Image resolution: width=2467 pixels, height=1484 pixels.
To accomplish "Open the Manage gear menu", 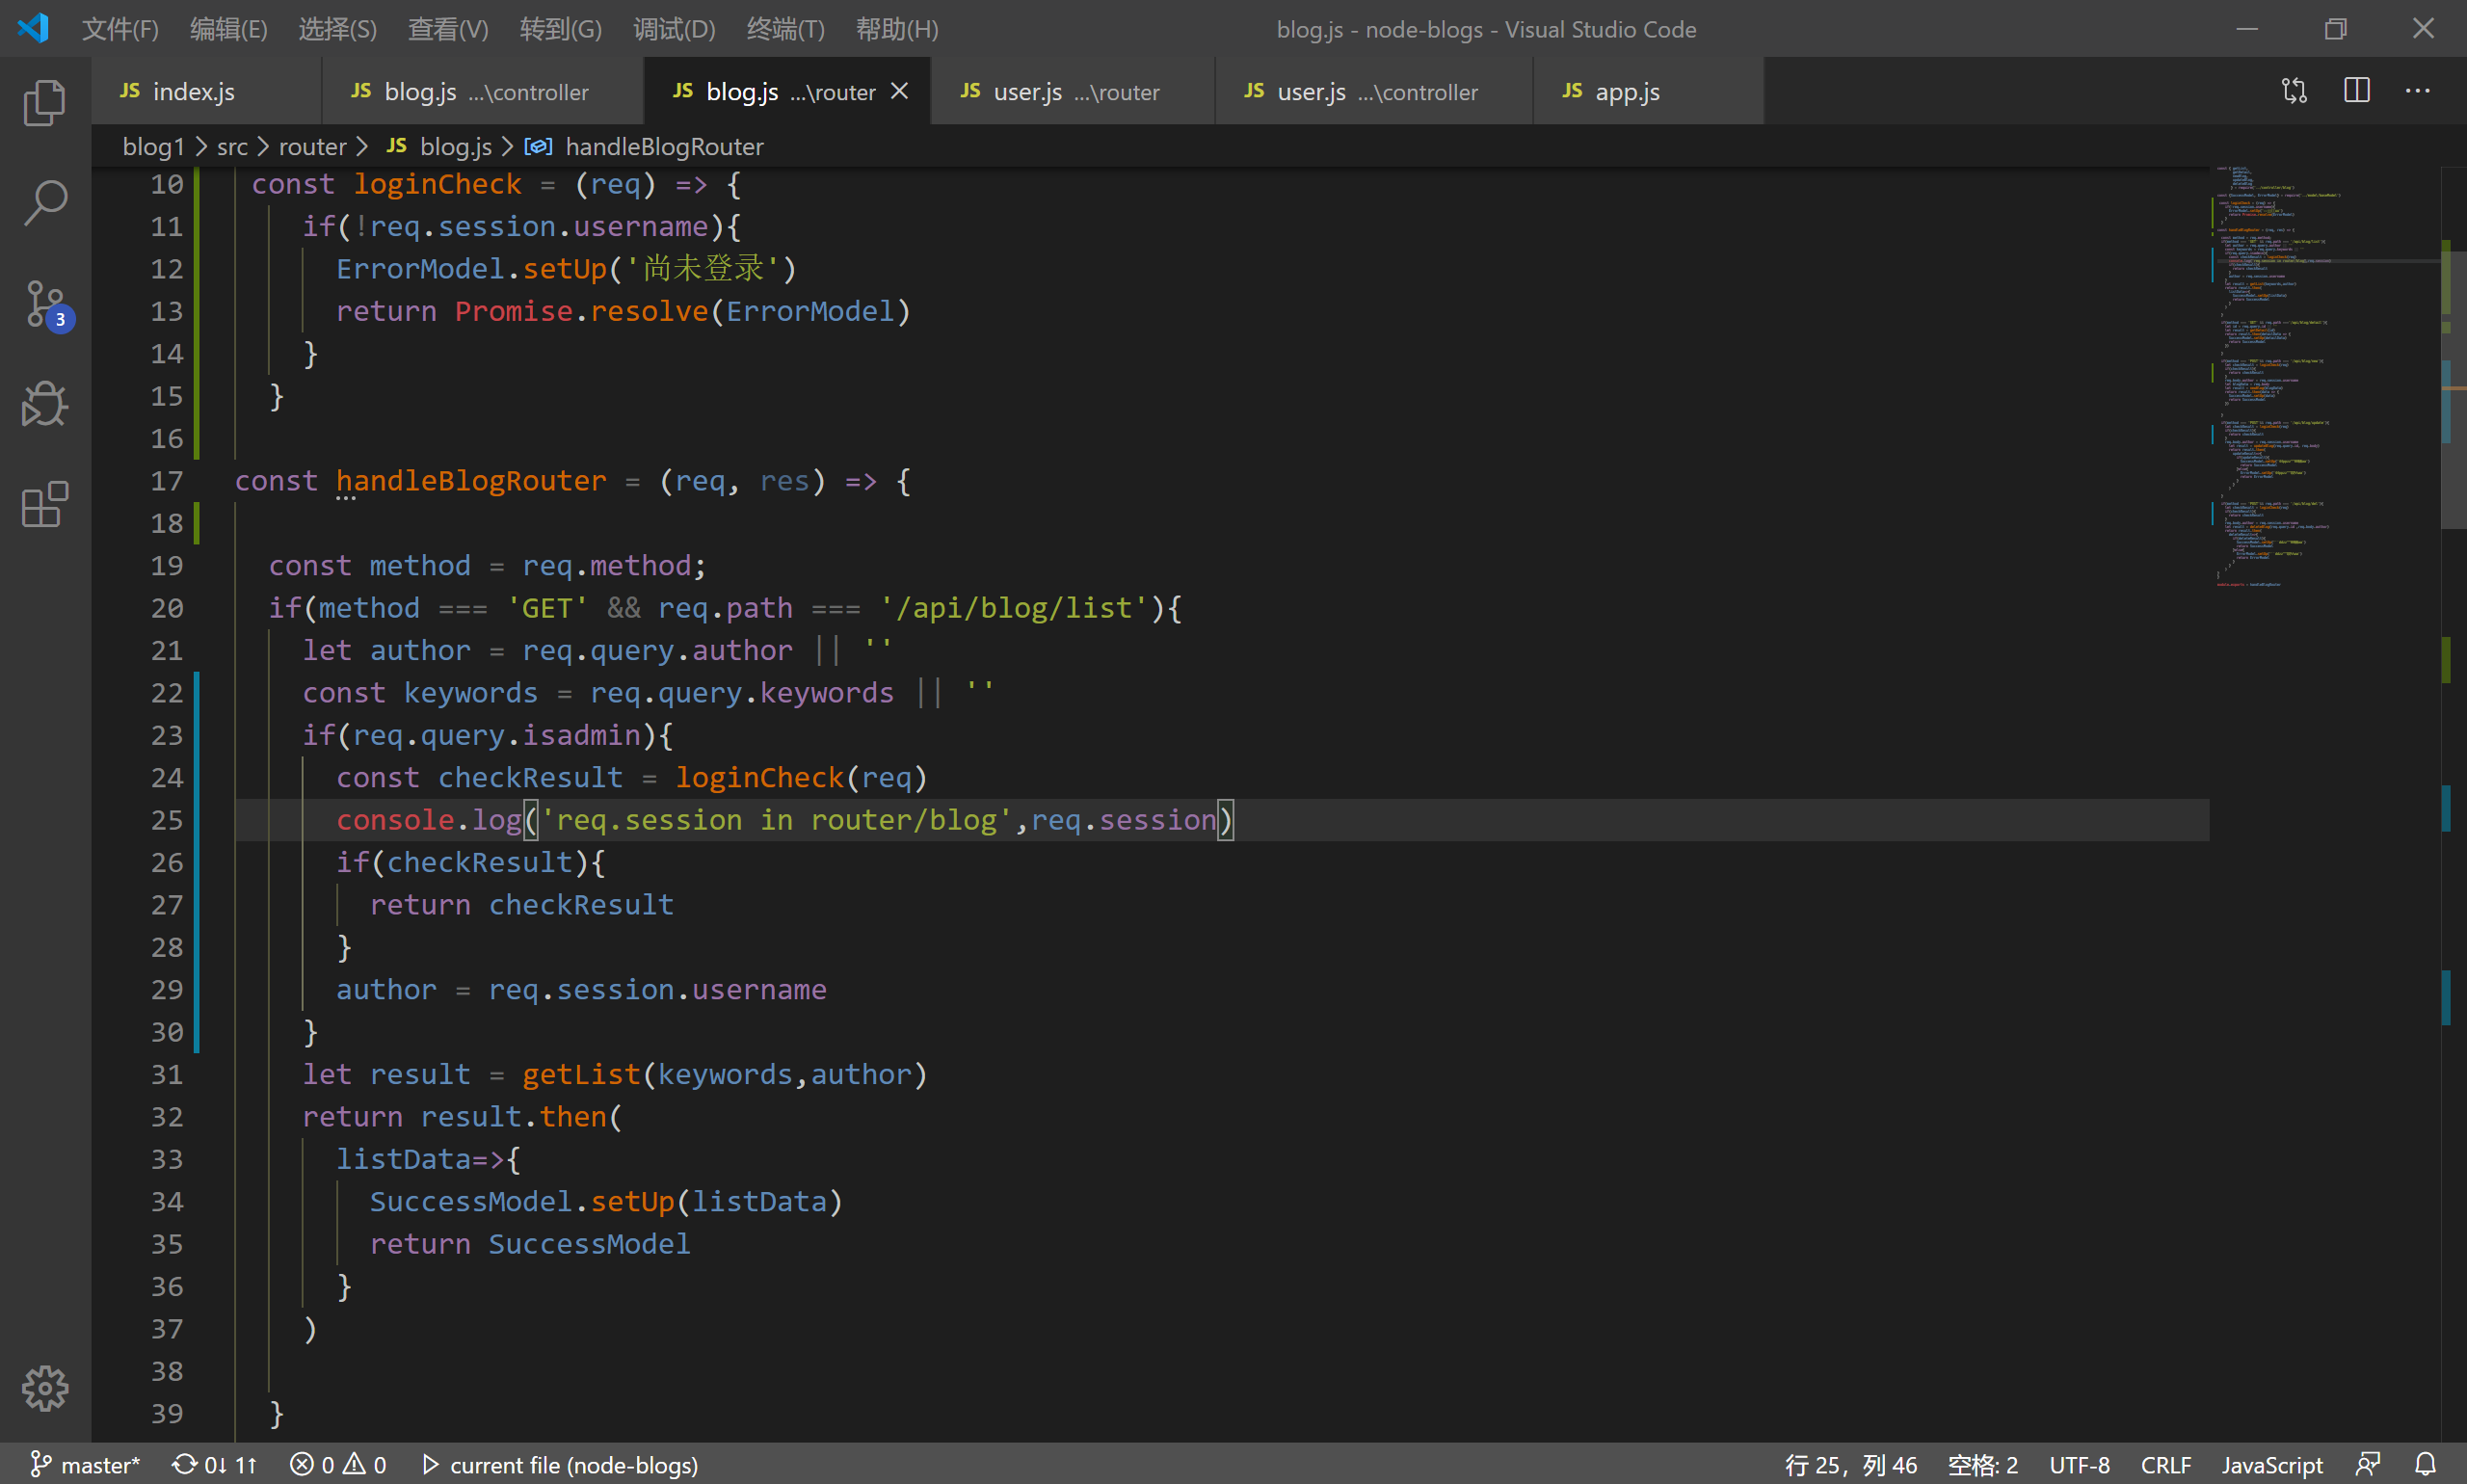I will click(45, 1388).
